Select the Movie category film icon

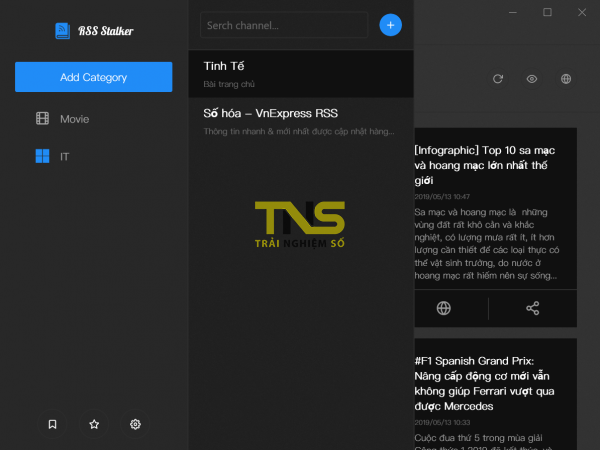(x=42, y=119)
